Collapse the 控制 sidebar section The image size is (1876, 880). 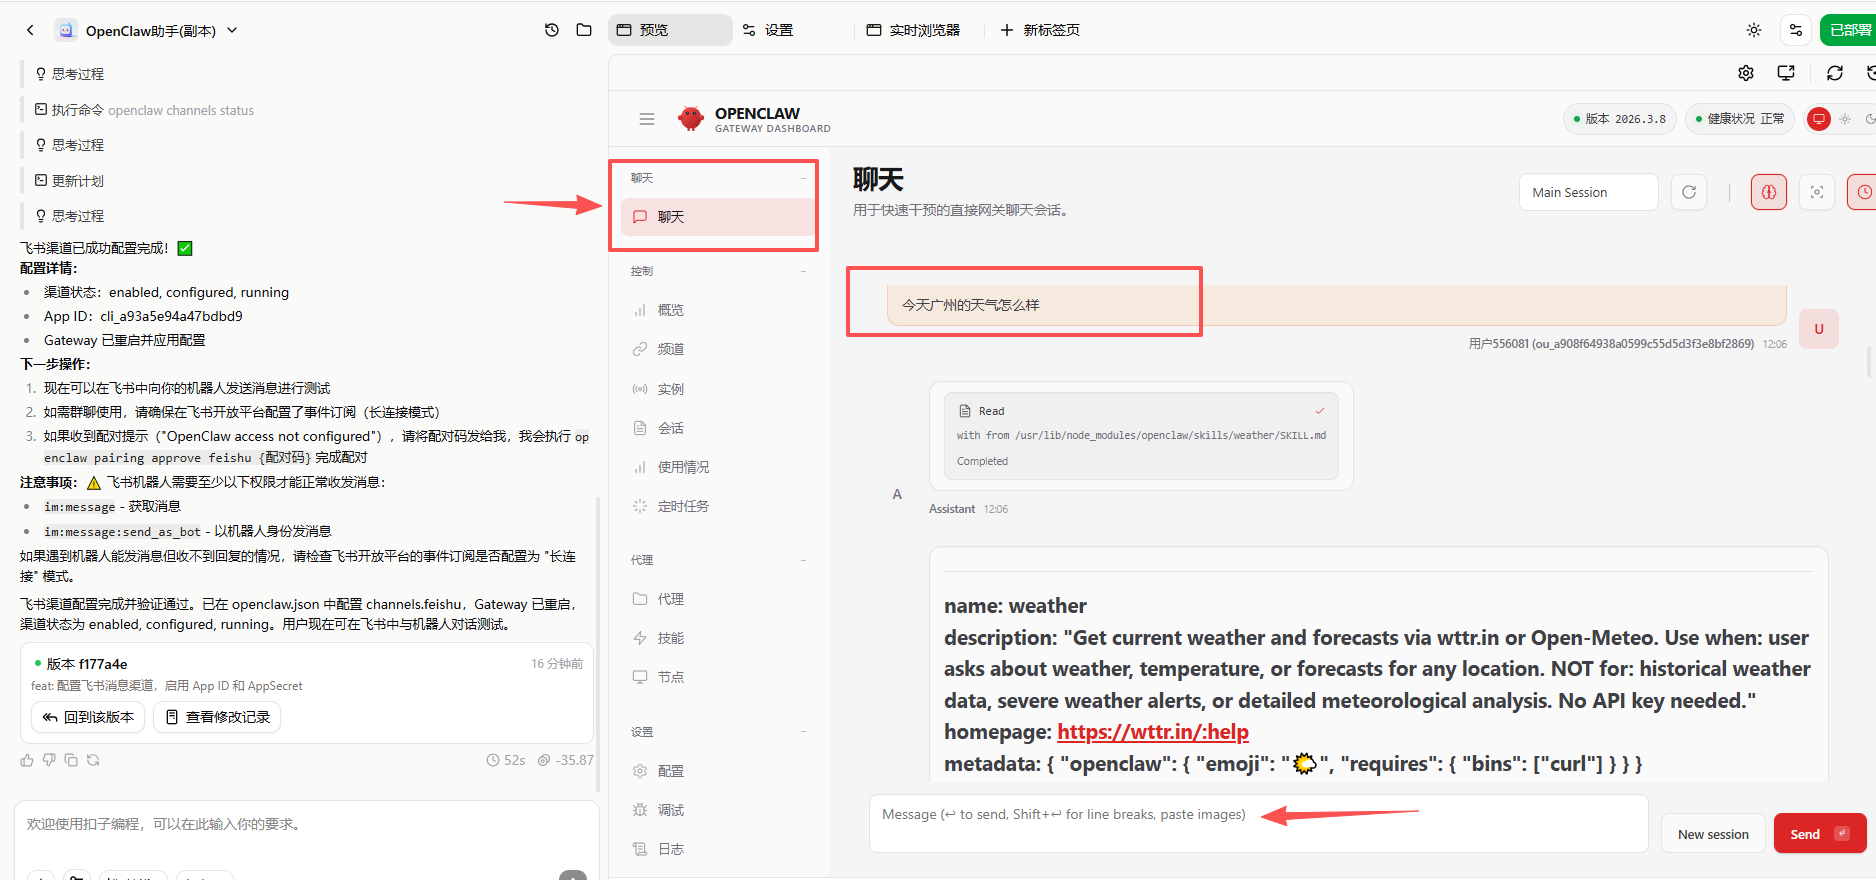(x=718, y=271)
